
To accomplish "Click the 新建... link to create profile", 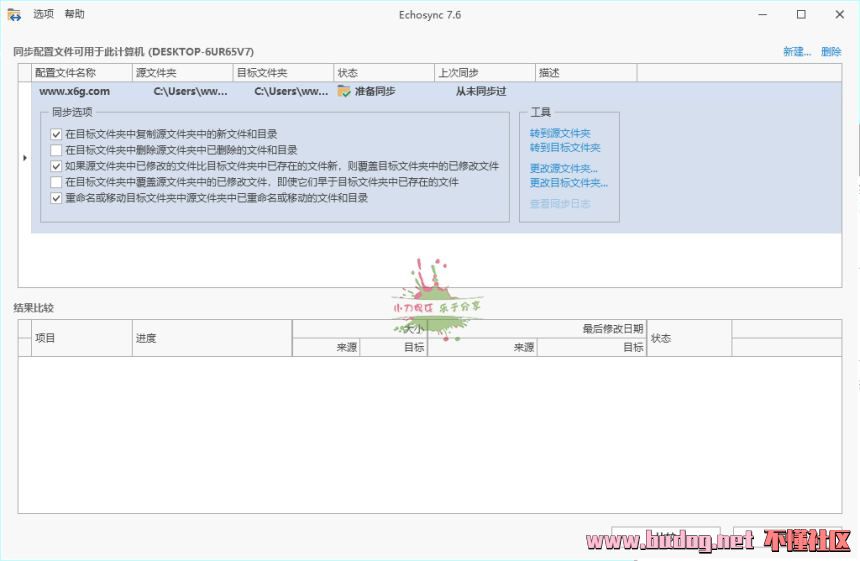I will point(796,52).
